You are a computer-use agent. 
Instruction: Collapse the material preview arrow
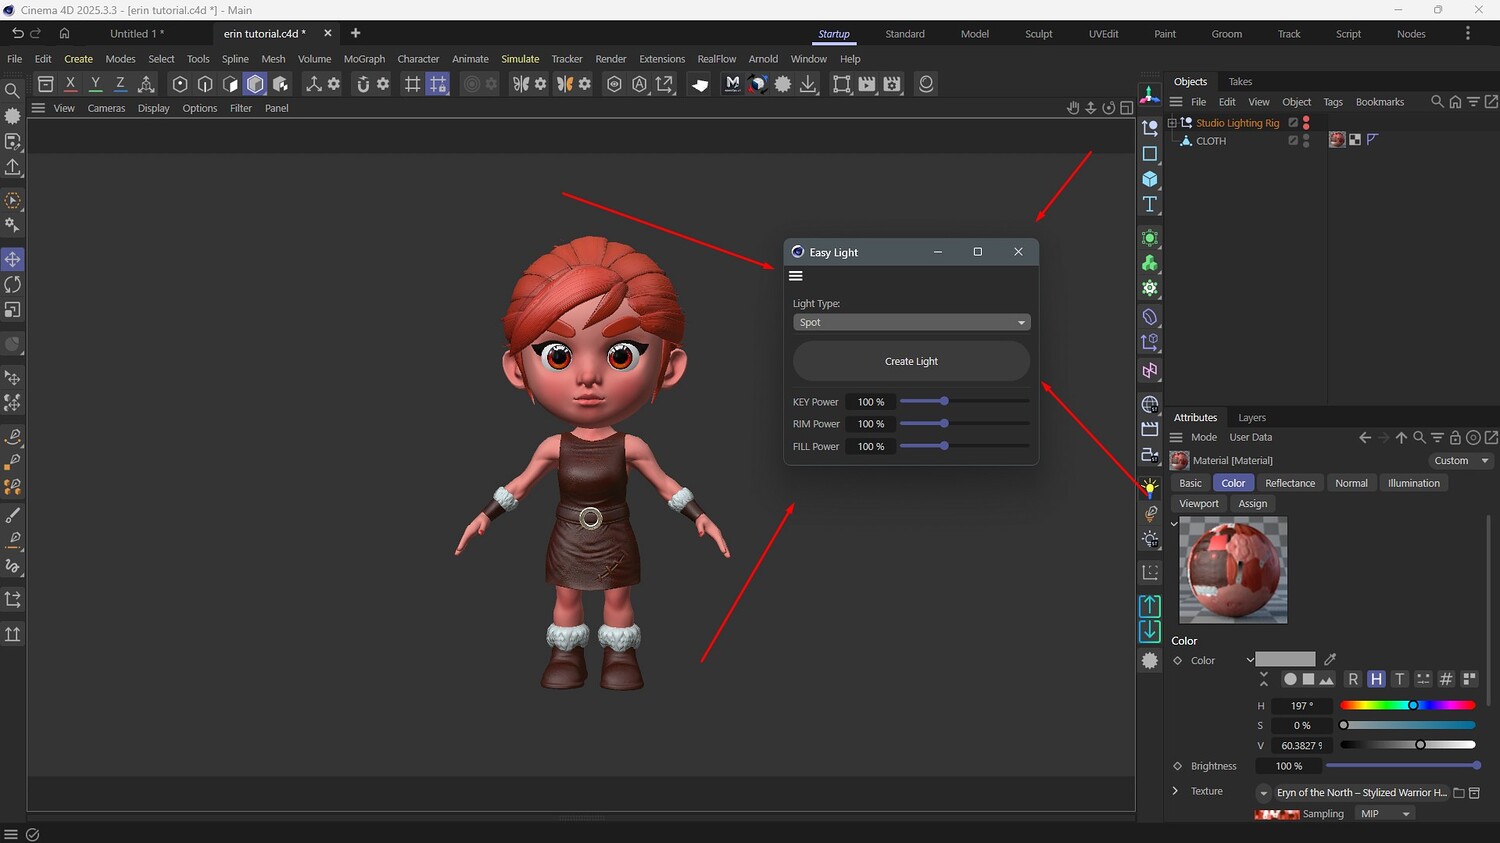(x=1174, y=523)
